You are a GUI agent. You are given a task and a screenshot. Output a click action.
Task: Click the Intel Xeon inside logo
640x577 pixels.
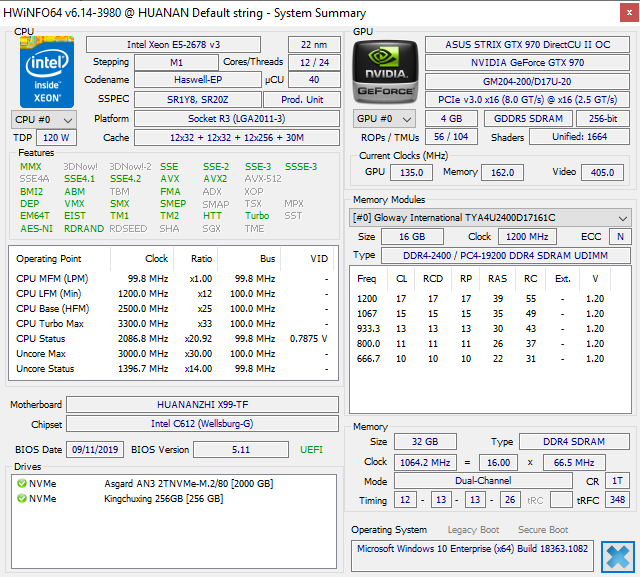click(47, 71)
